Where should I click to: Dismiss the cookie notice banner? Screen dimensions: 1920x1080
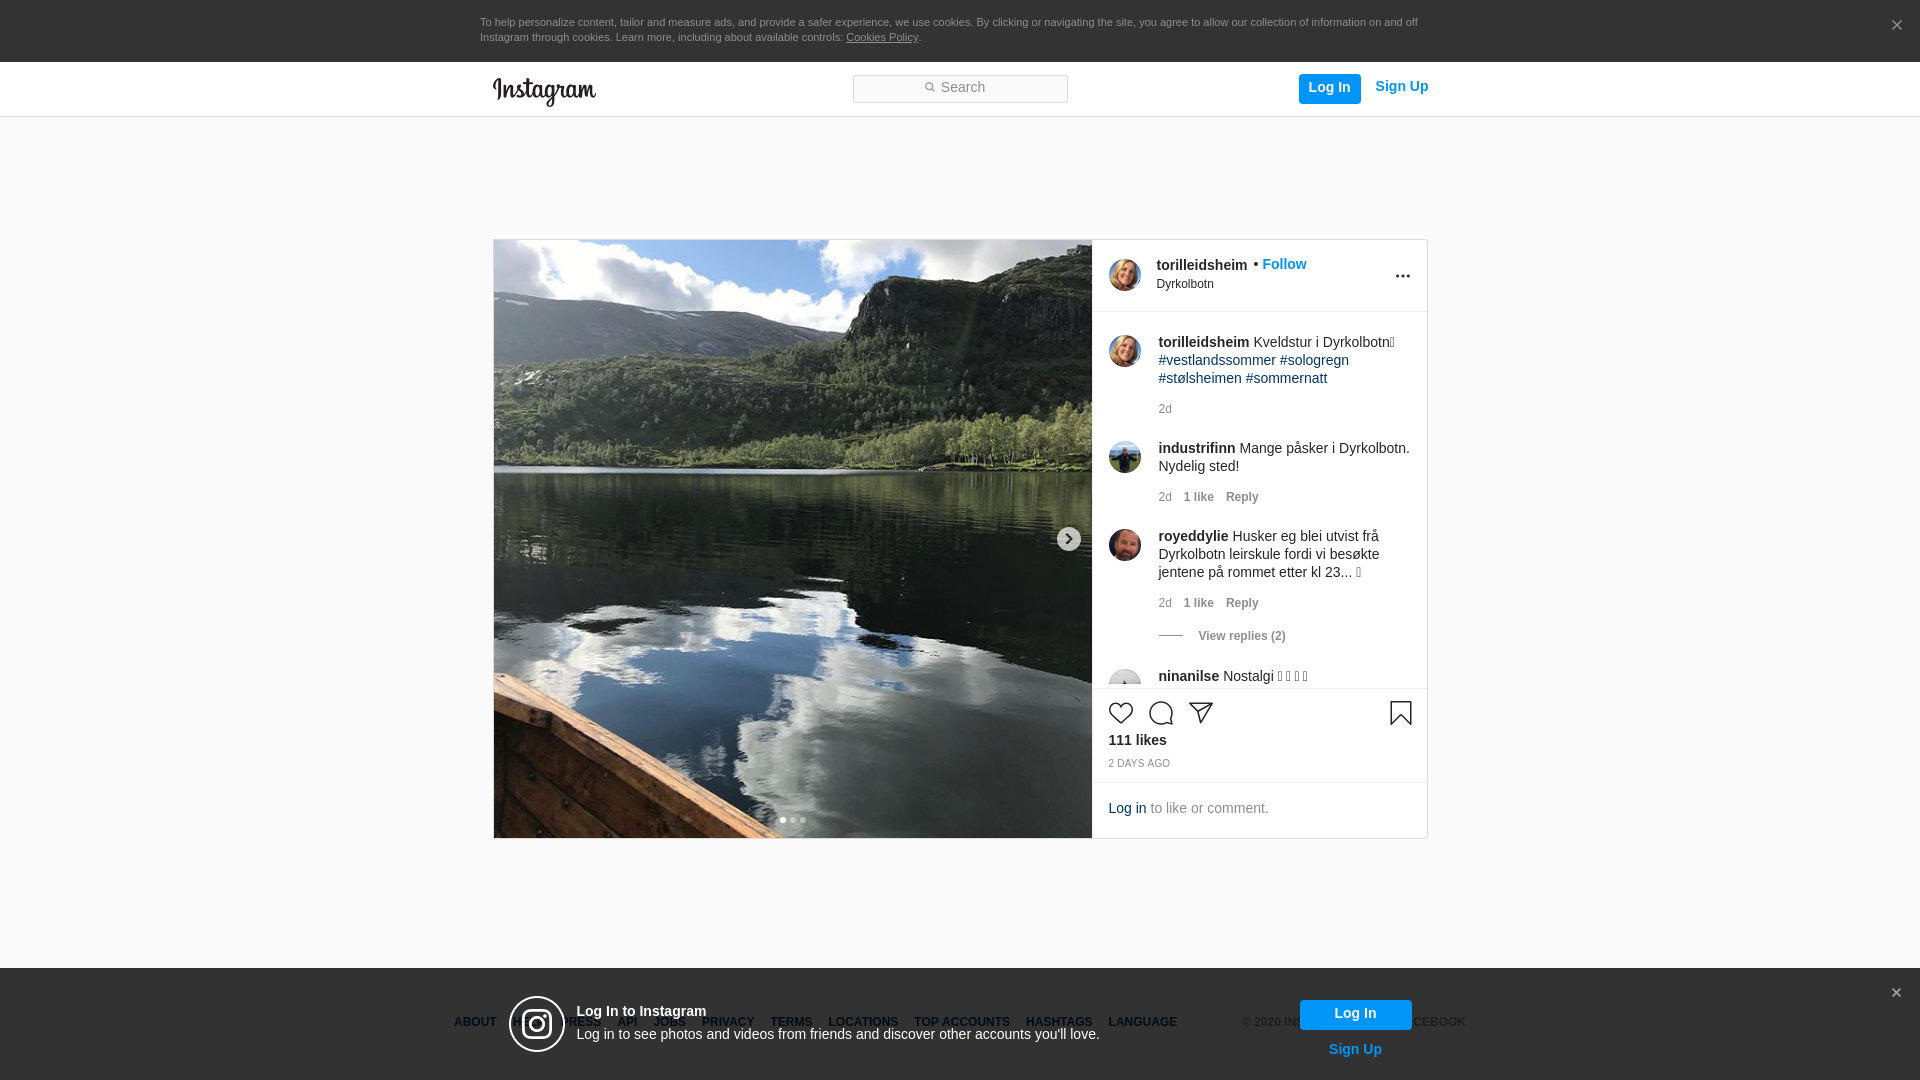point(1896,26)
